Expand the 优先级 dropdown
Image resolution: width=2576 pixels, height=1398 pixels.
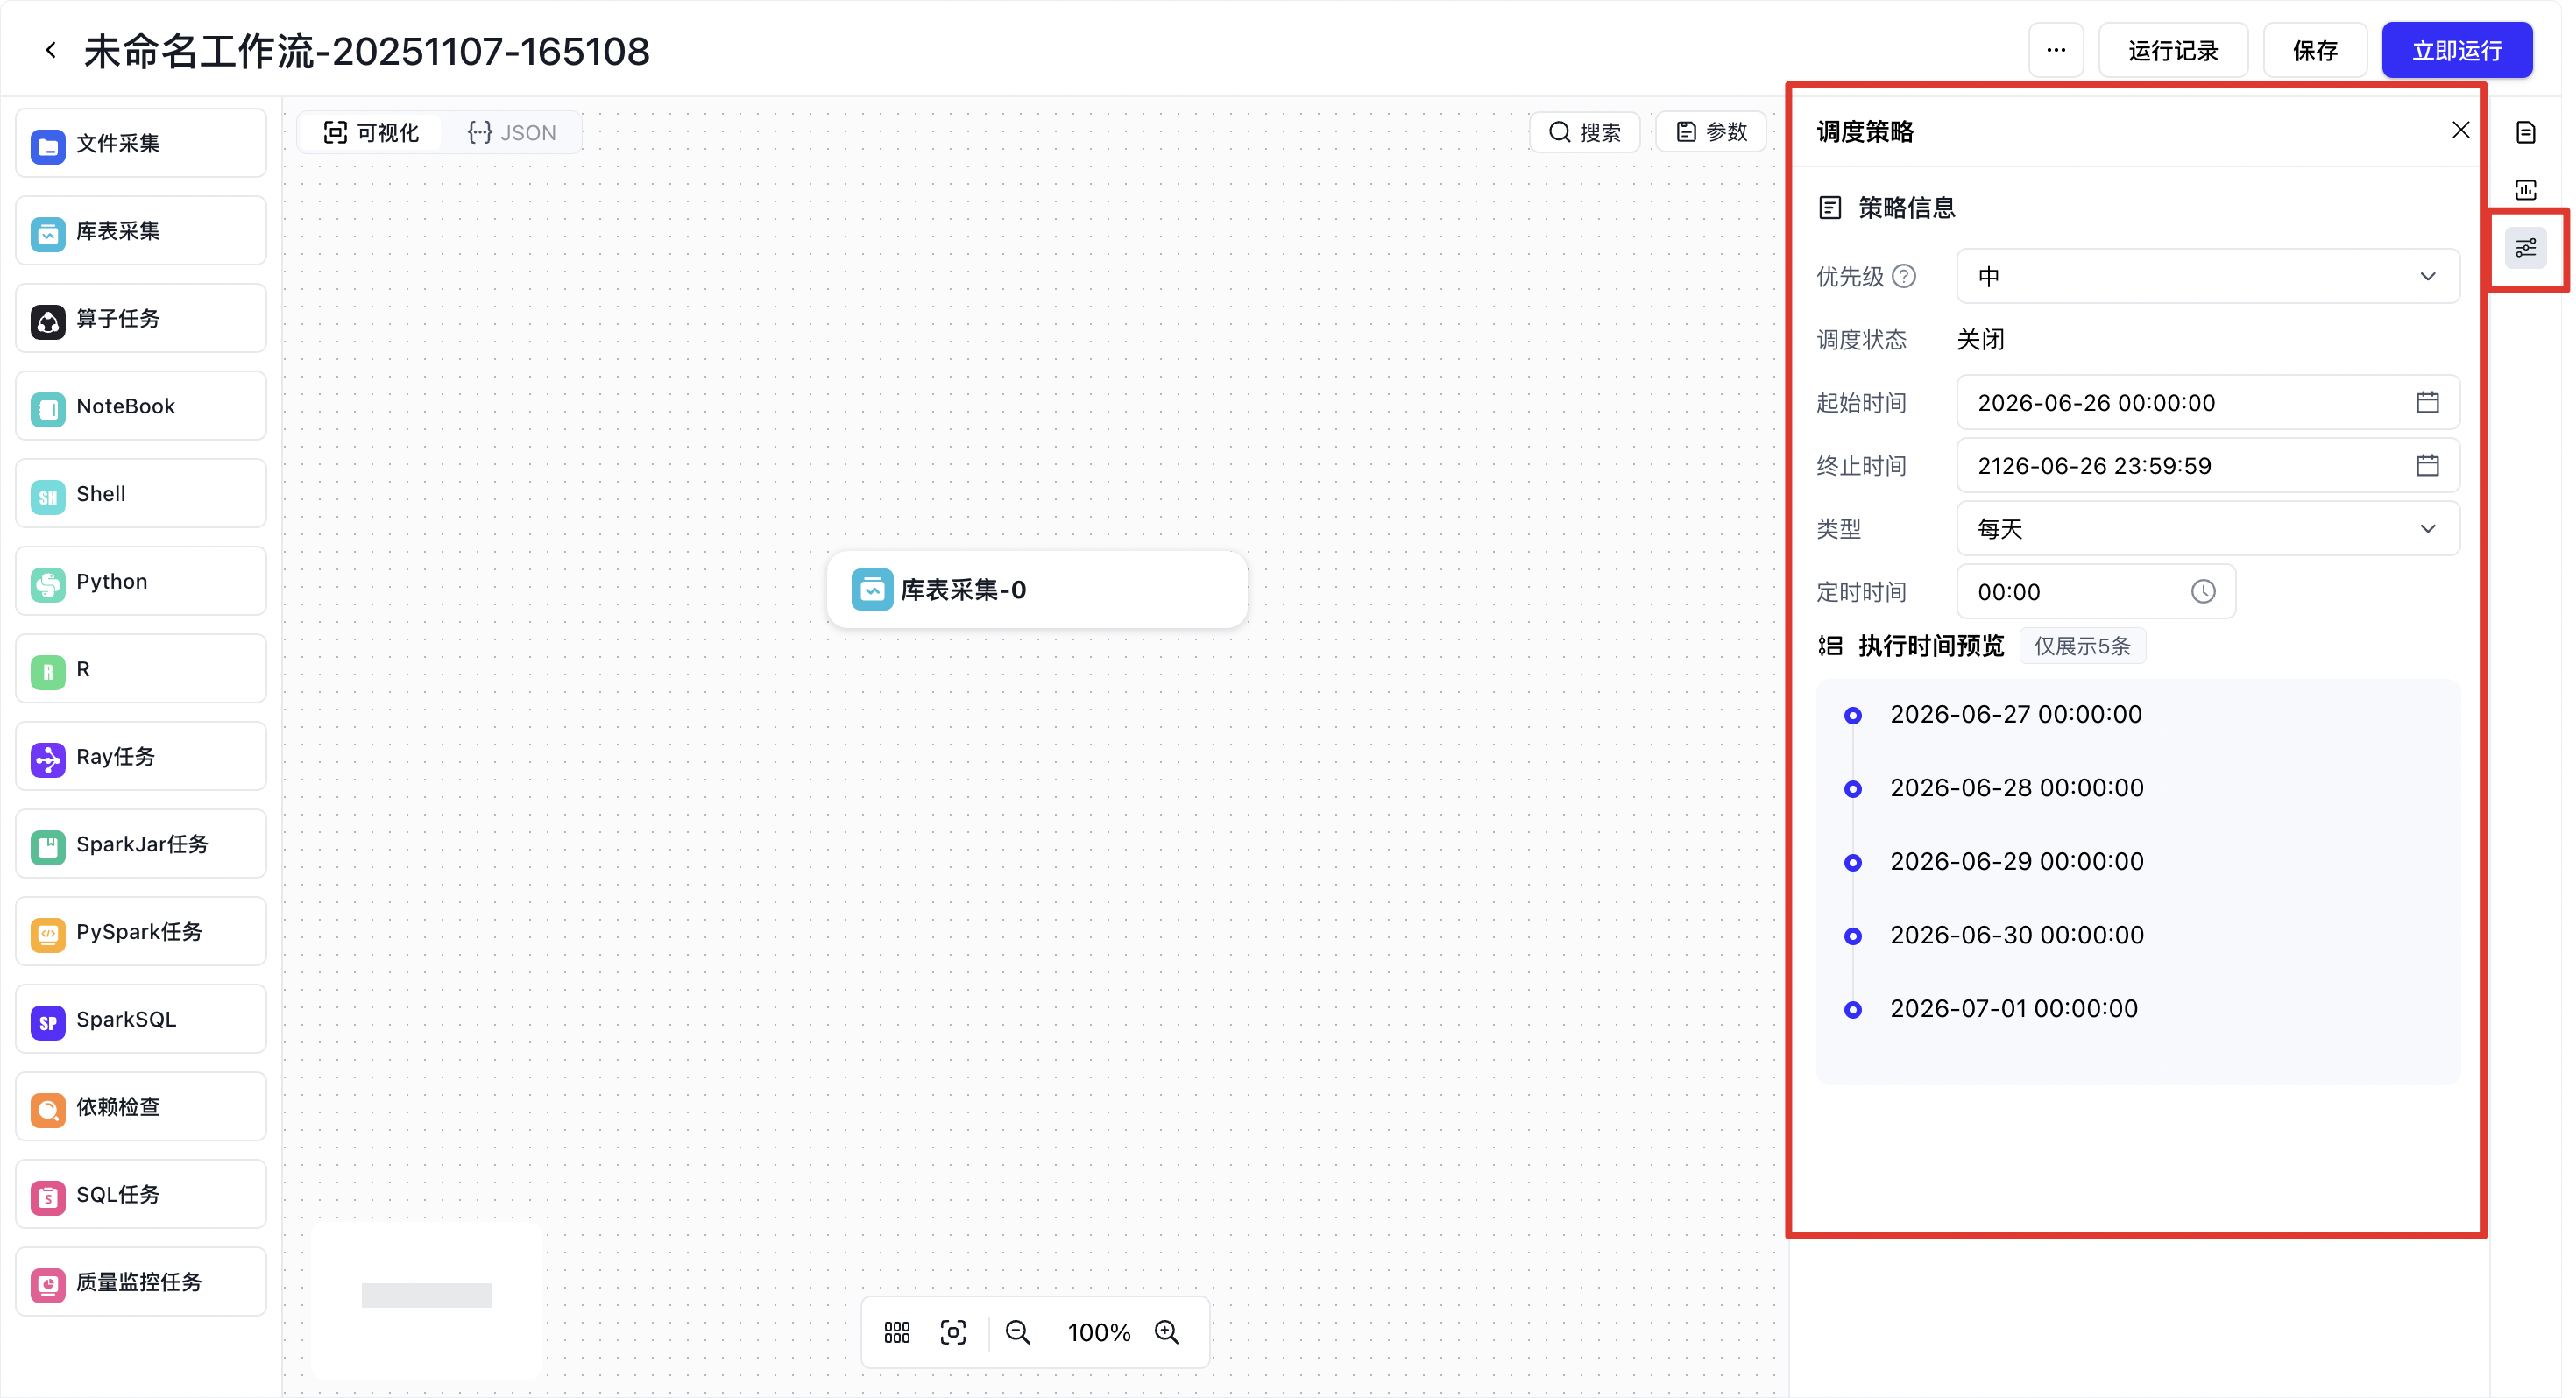click(x=2208, y=276)
